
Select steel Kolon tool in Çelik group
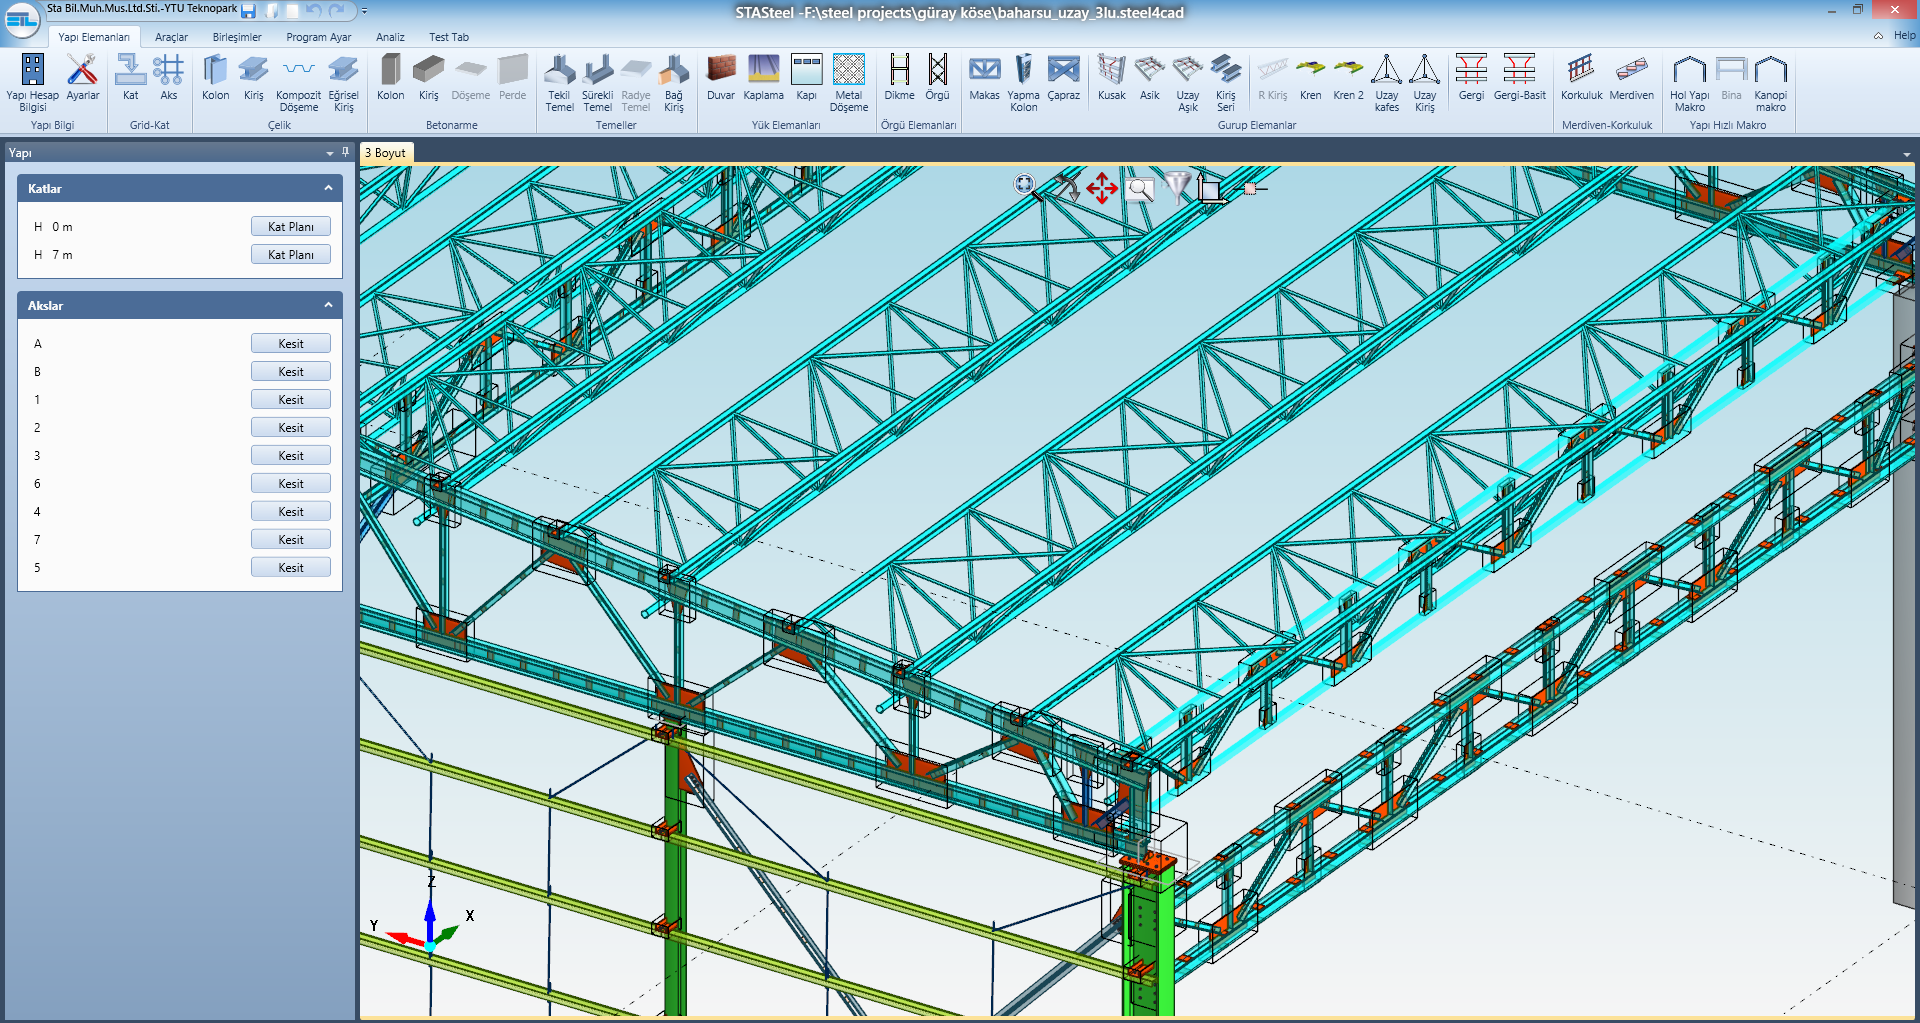[215, 78]
